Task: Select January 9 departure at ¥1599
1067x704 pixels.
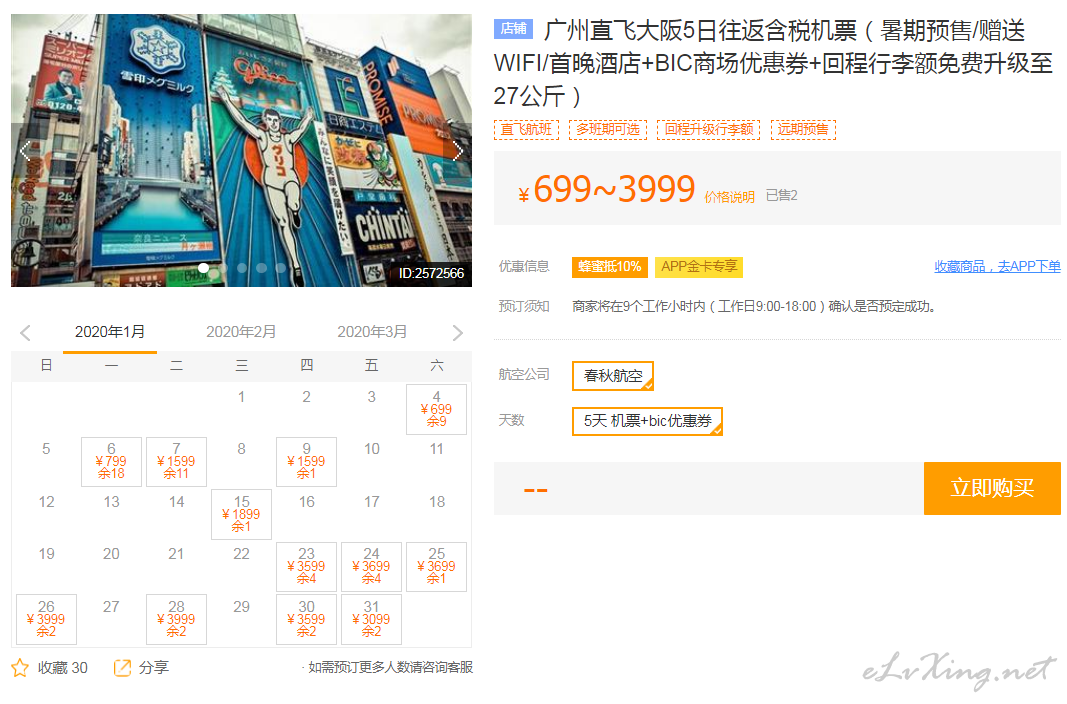Action: [306, 462]
